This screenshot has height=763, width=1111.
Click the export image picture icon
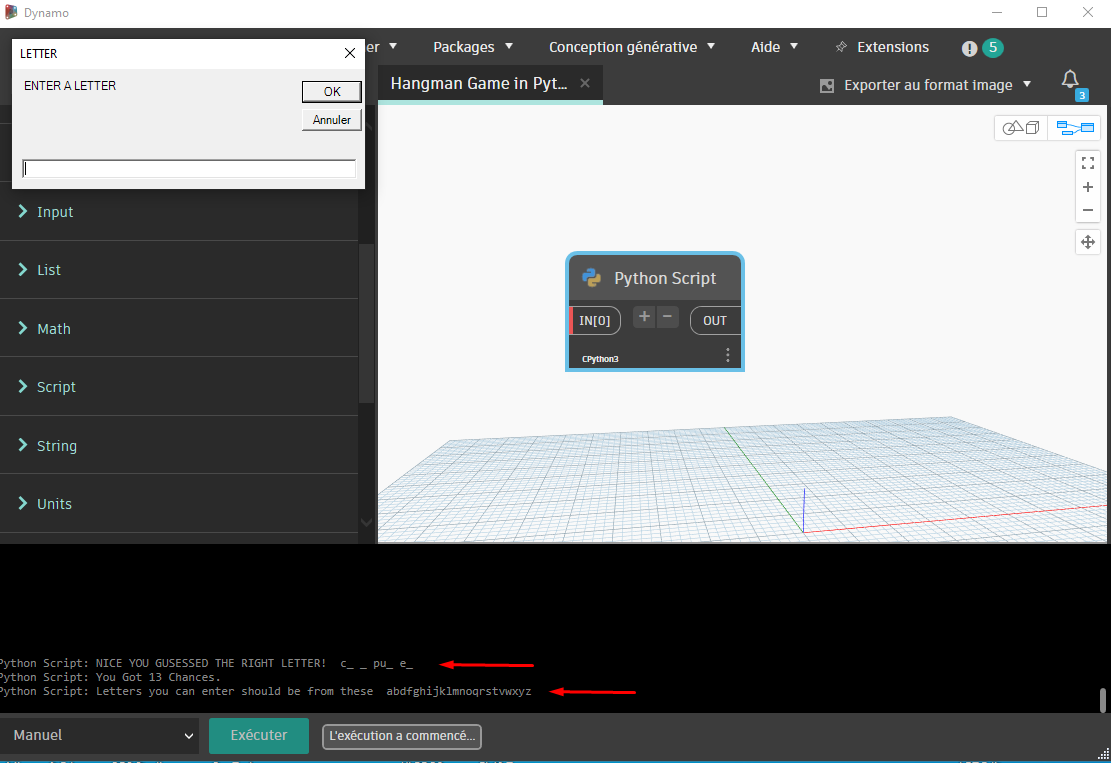[827, 86]
